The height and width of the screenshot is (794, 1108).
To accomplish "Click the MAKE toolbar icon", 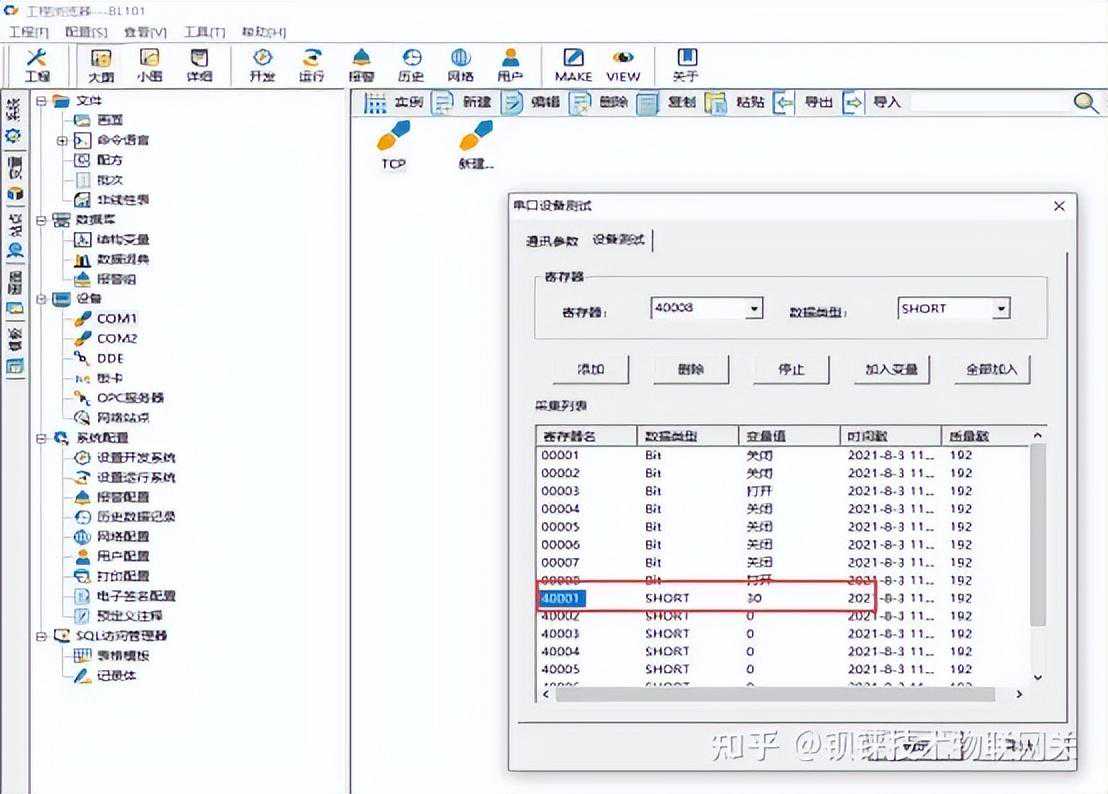I will (573, 64).
